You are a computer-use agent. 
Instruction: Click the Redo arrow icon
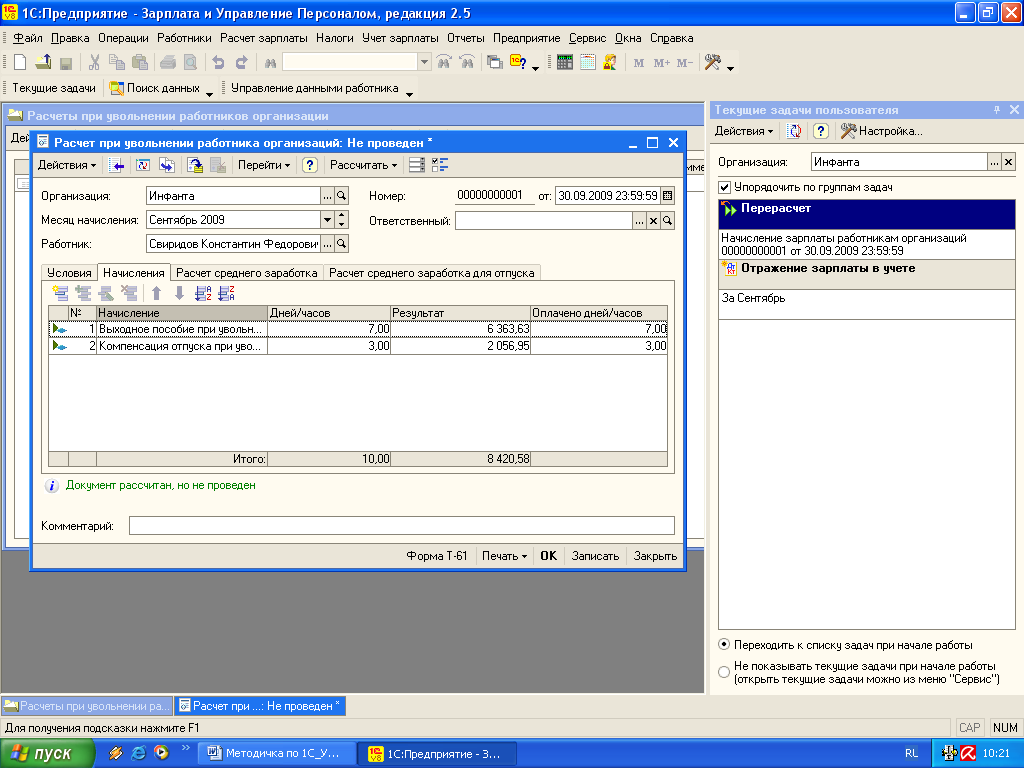[242, 63]
